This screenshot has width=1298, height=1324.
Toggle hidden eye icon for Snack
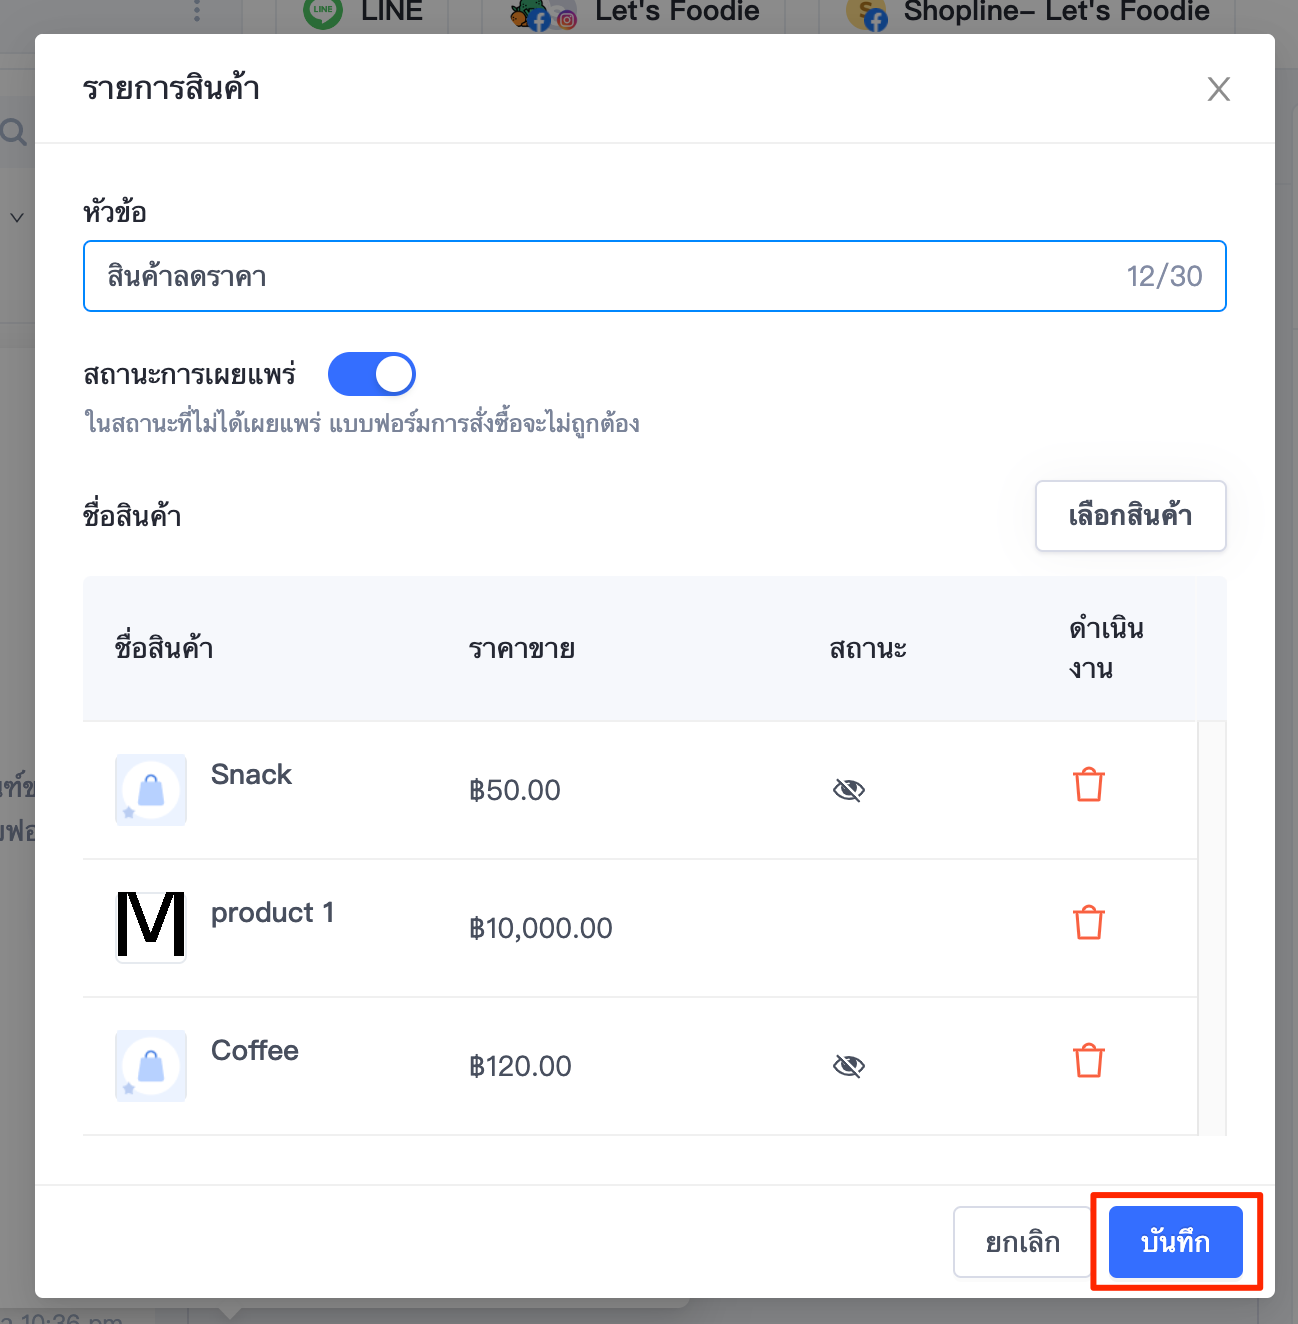(848, 790)
